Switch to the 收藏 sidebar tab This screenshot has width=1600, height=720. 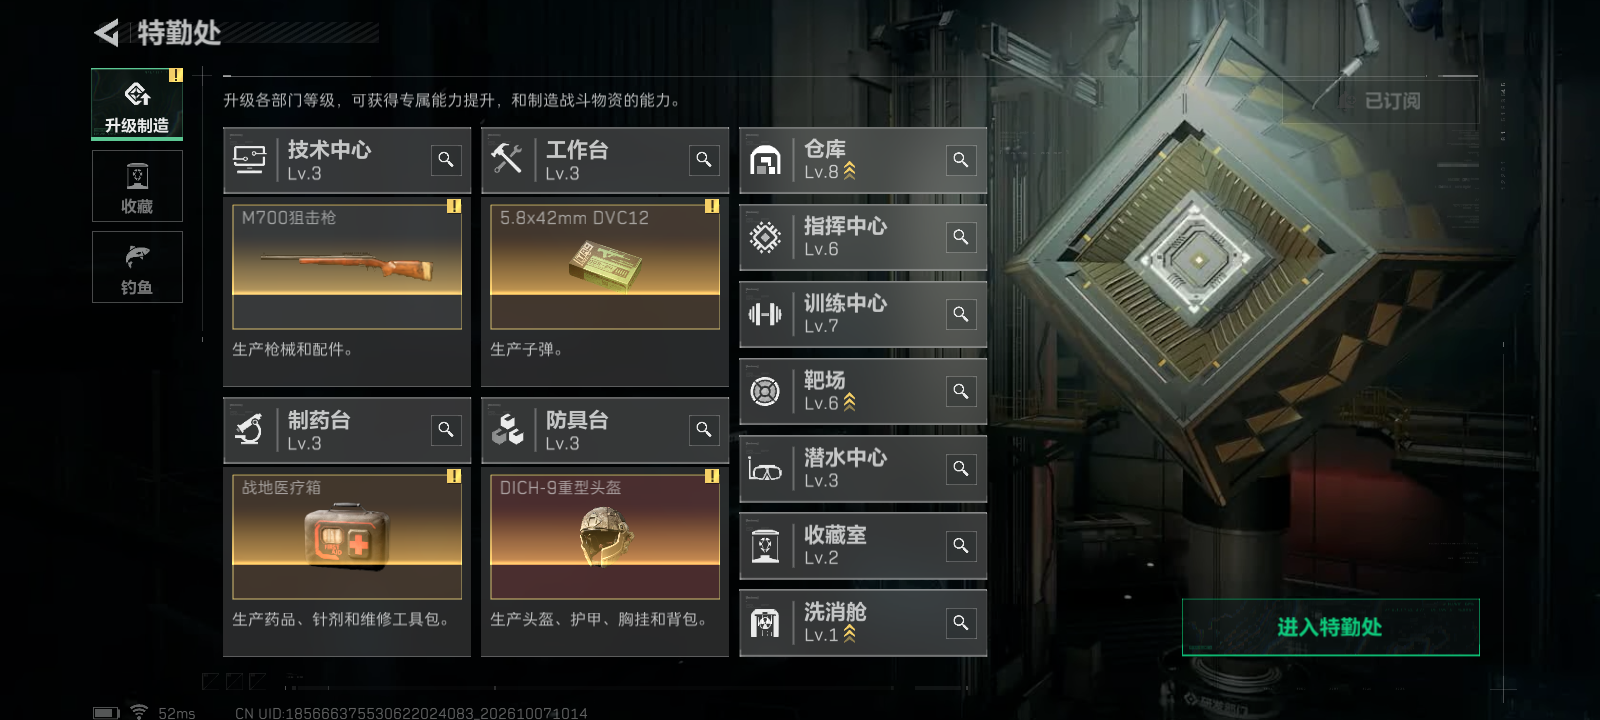[x=137, y=186]
